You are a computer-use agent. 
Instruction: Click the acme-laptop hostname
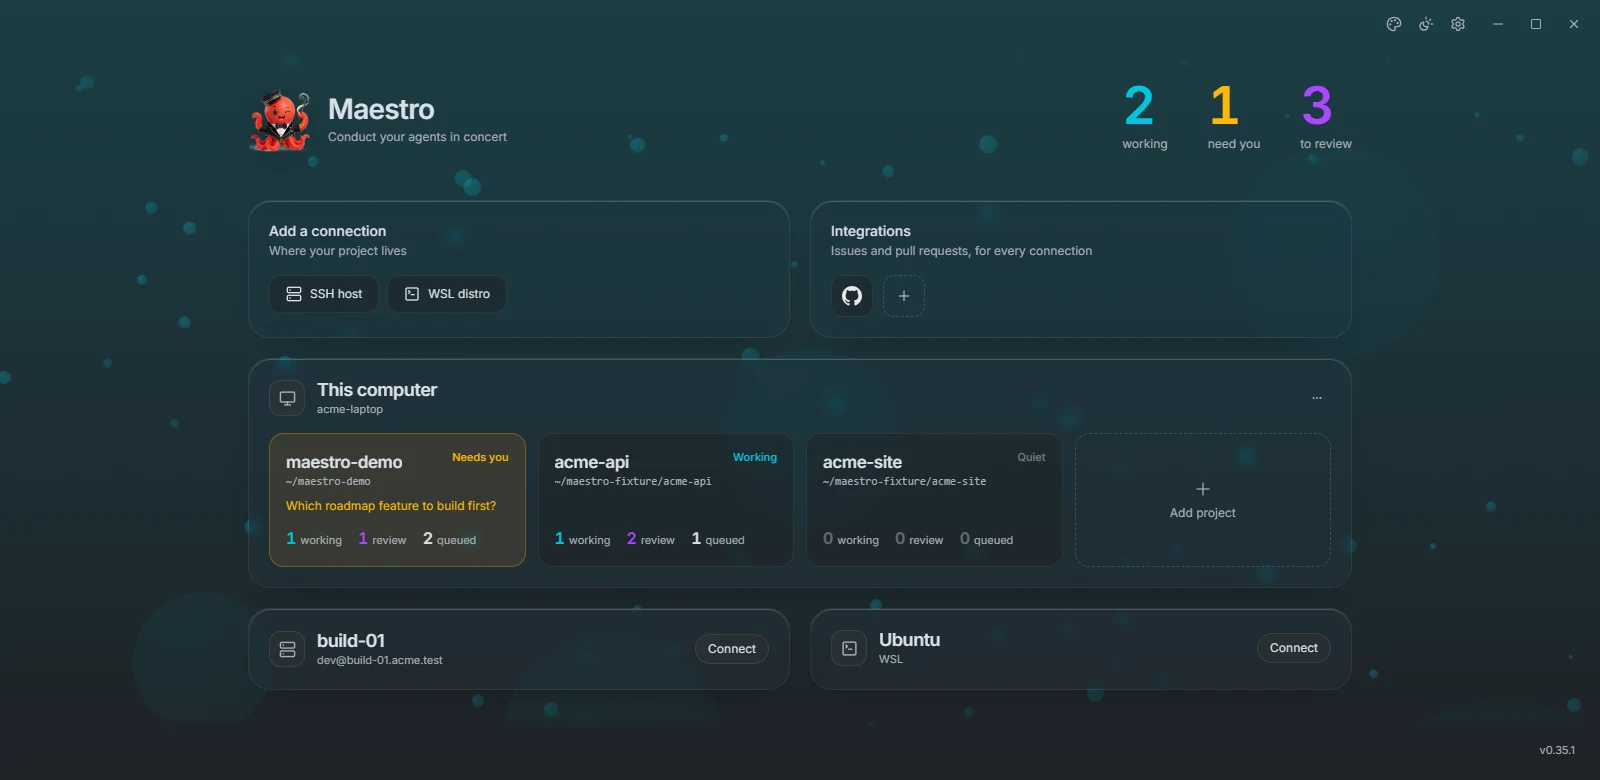tap(350, 409)
